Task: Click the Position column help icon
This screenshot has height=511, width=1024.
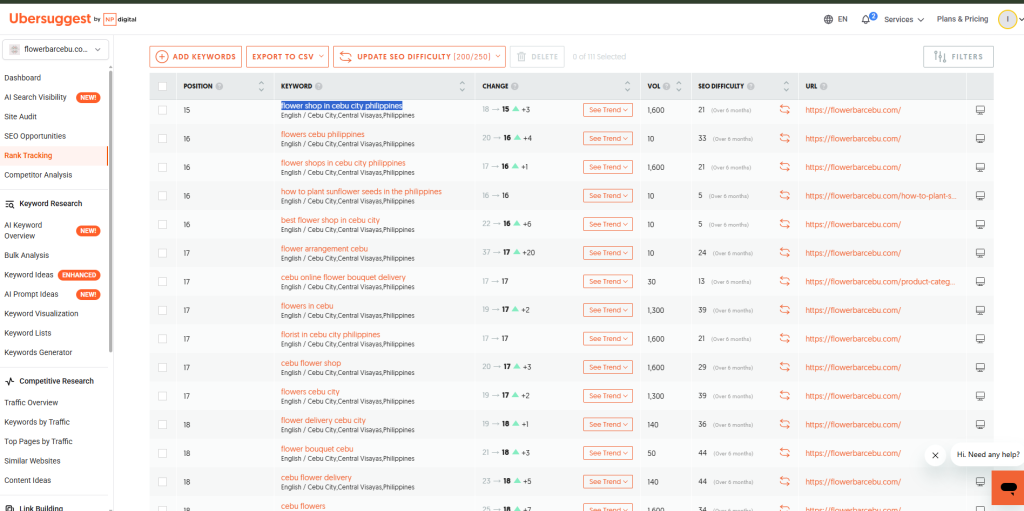Action: click(x=219, y=86)
